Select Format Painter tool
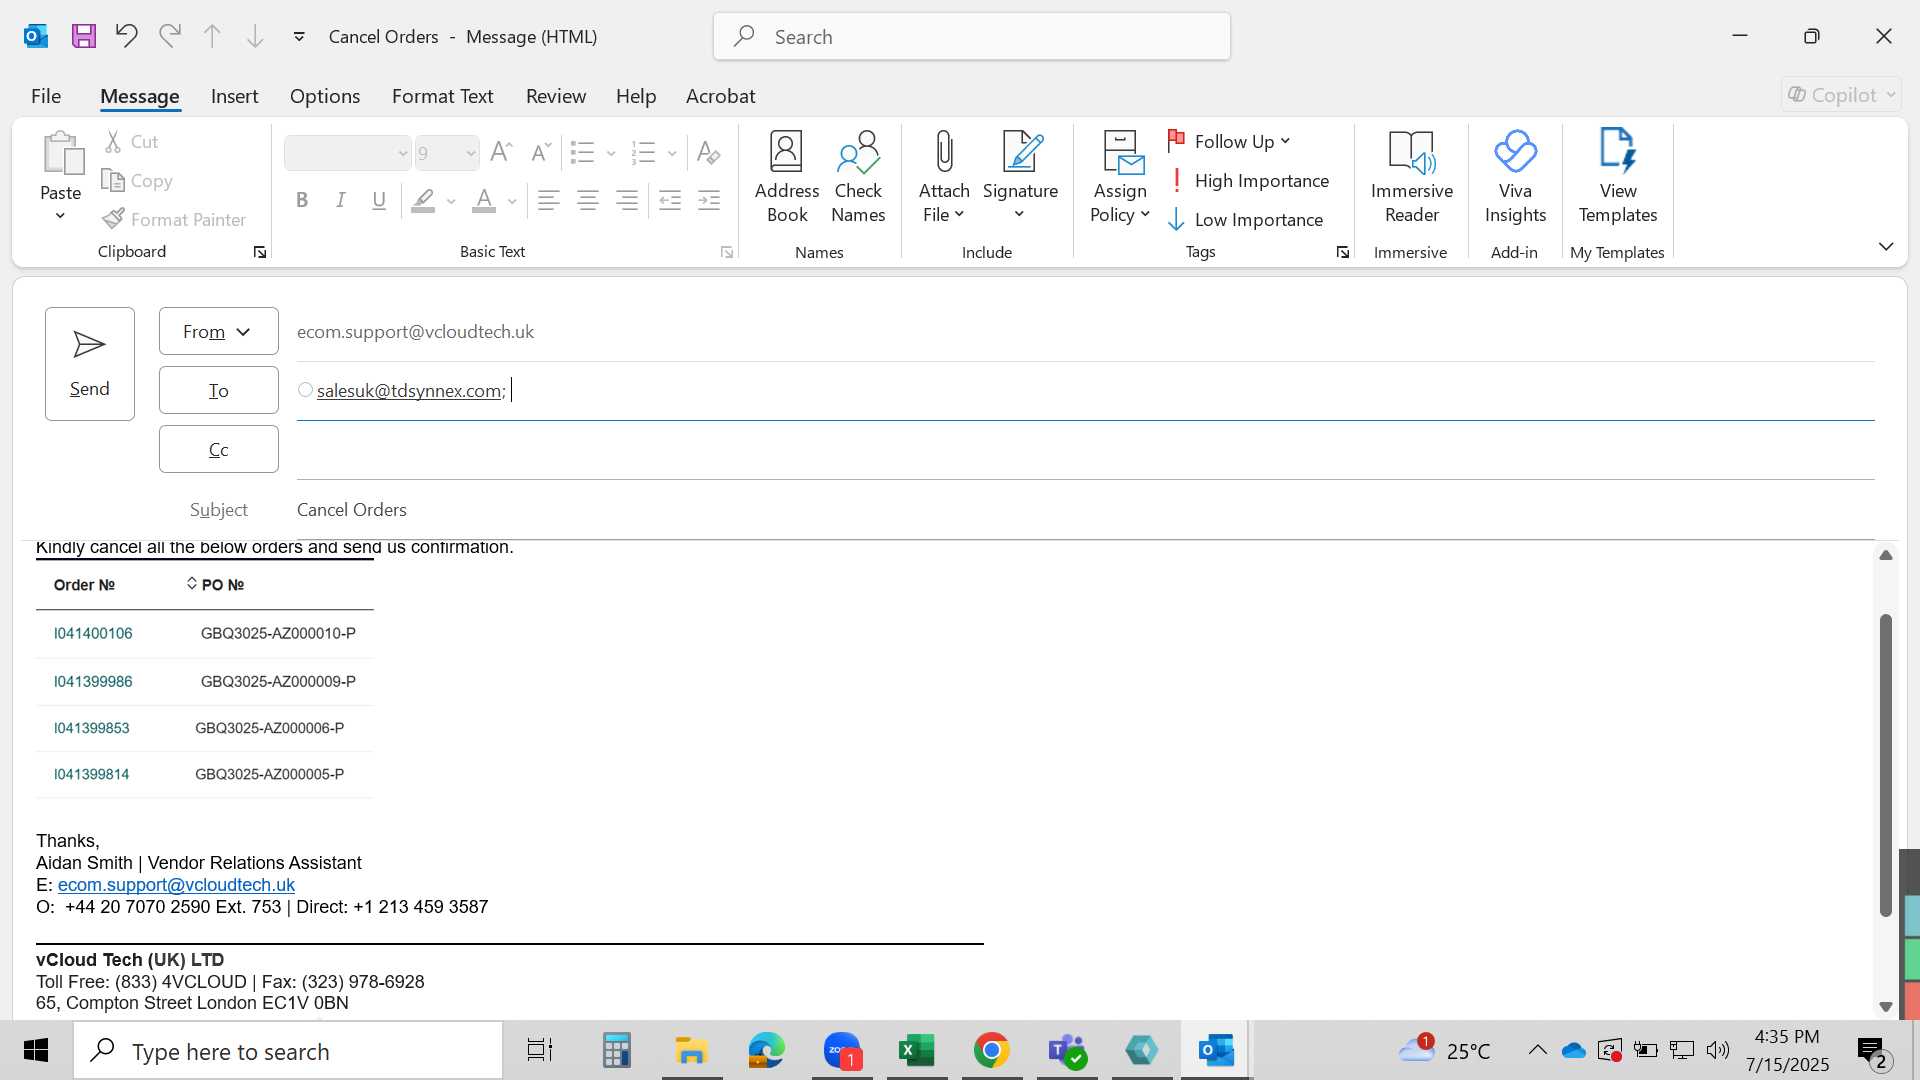Image resolution: width=1920 pixels, height=1080 pixels. (175, 219)
